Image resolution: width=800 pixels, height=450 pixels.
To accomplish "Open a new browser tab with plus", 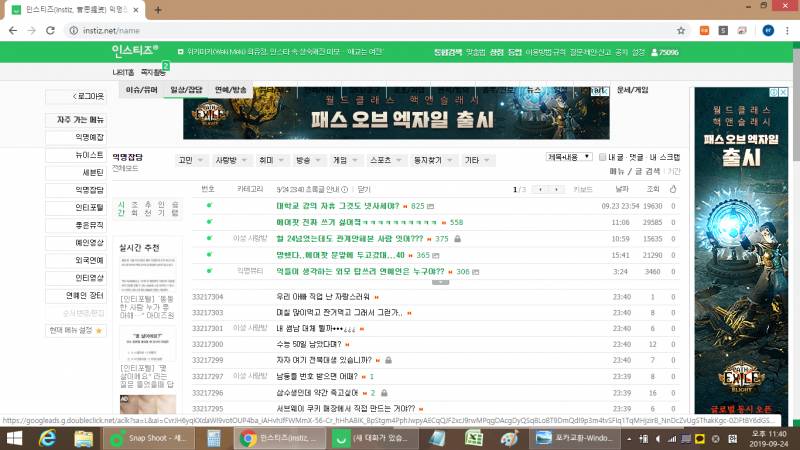I will tap(158, 10).
